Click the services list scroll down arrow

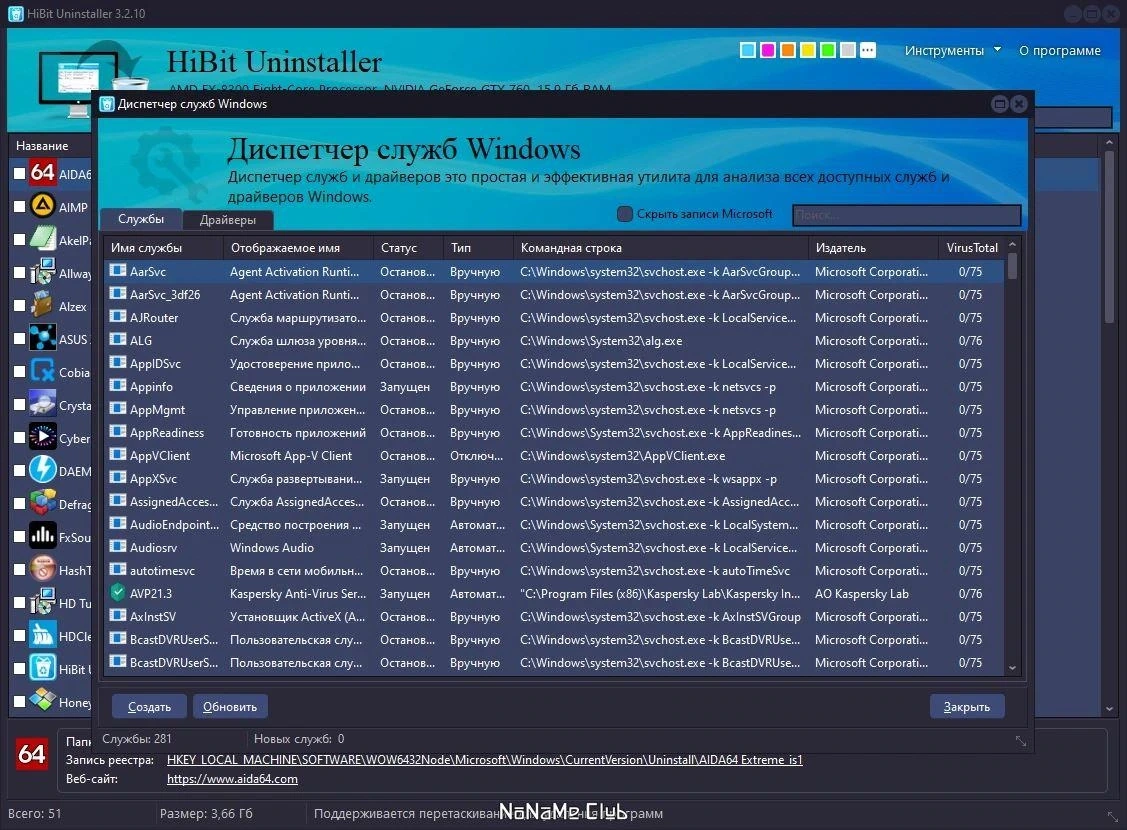pos(1012,668)
